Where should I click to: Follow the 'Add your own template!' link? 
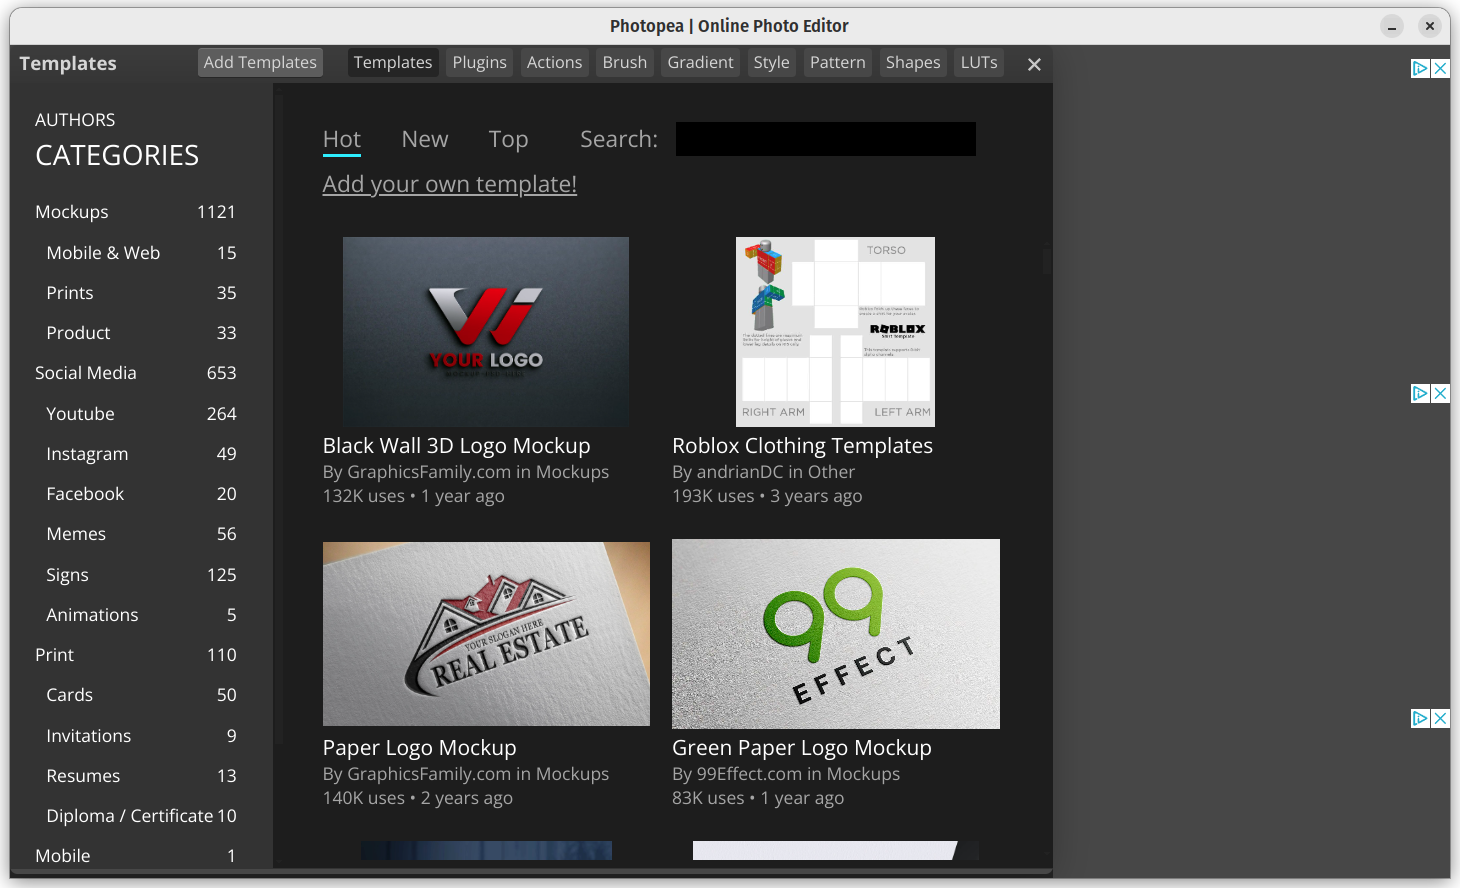pos(450,184)
